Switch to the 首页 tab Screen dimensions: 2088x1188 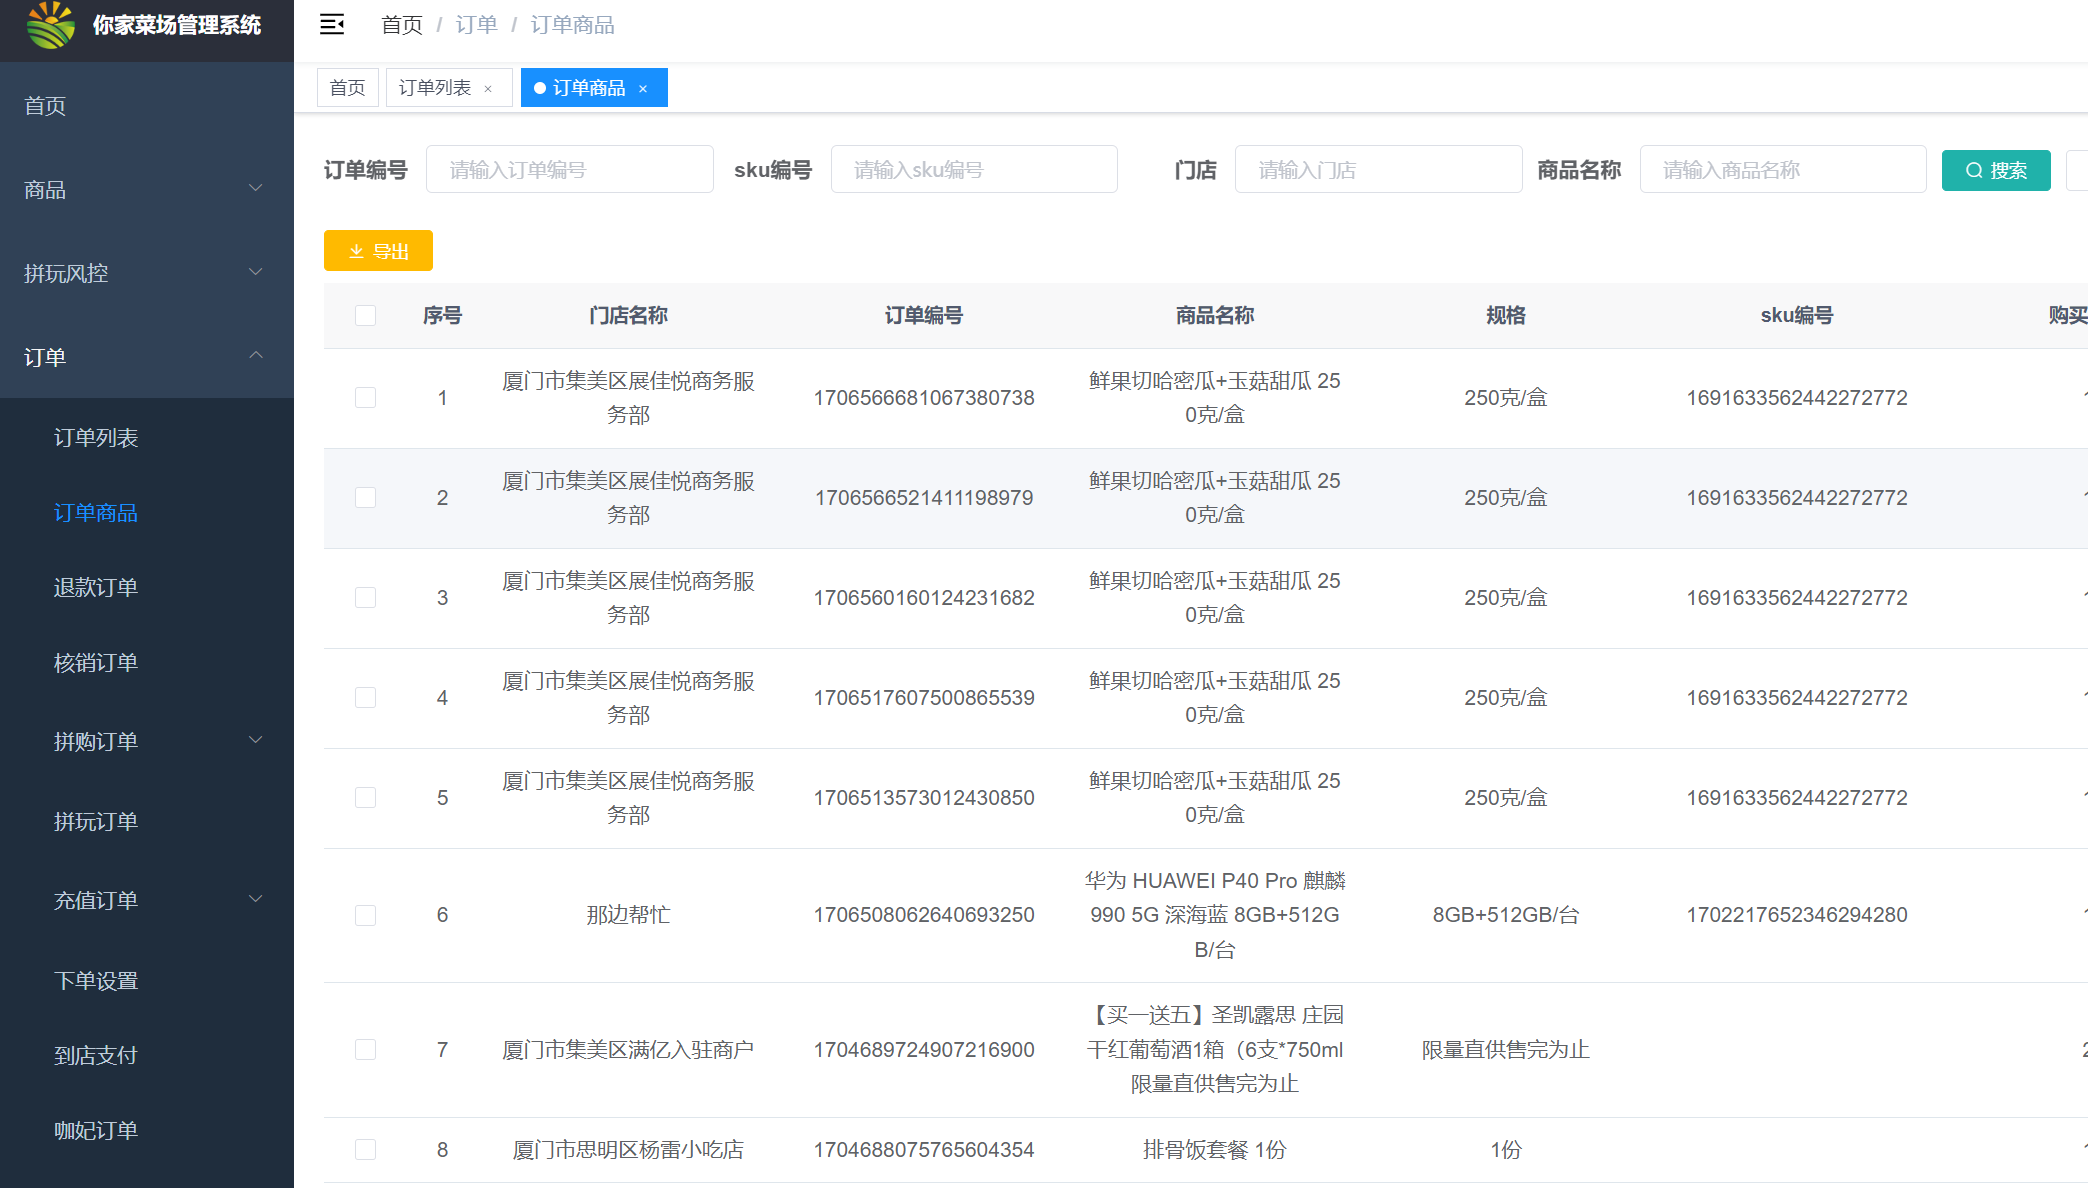(x=348, y=88)
